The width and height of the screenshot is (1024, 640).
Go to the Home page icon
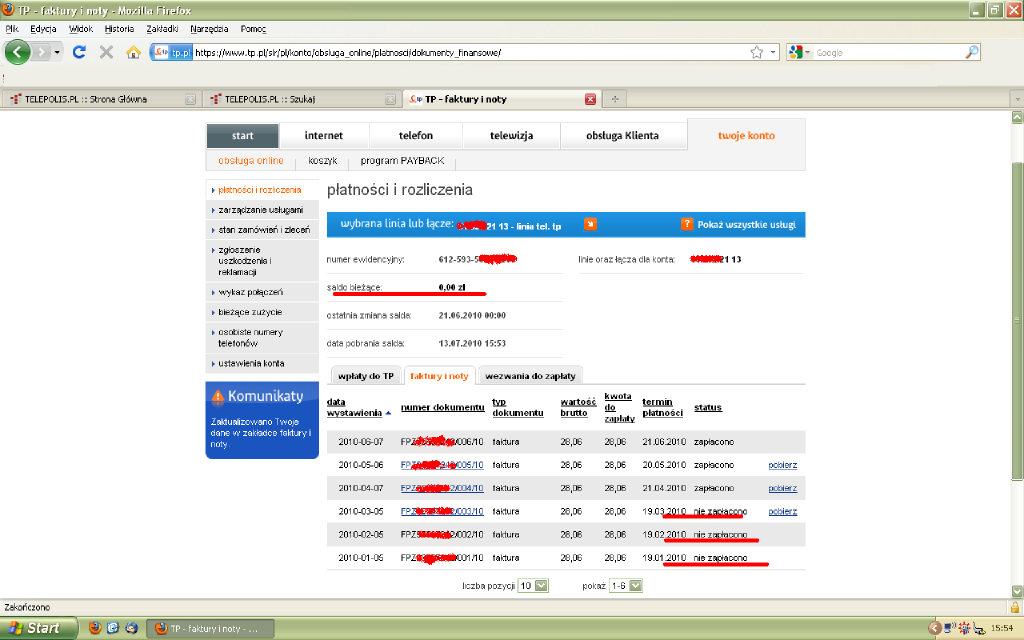click(x=133, y=52)
